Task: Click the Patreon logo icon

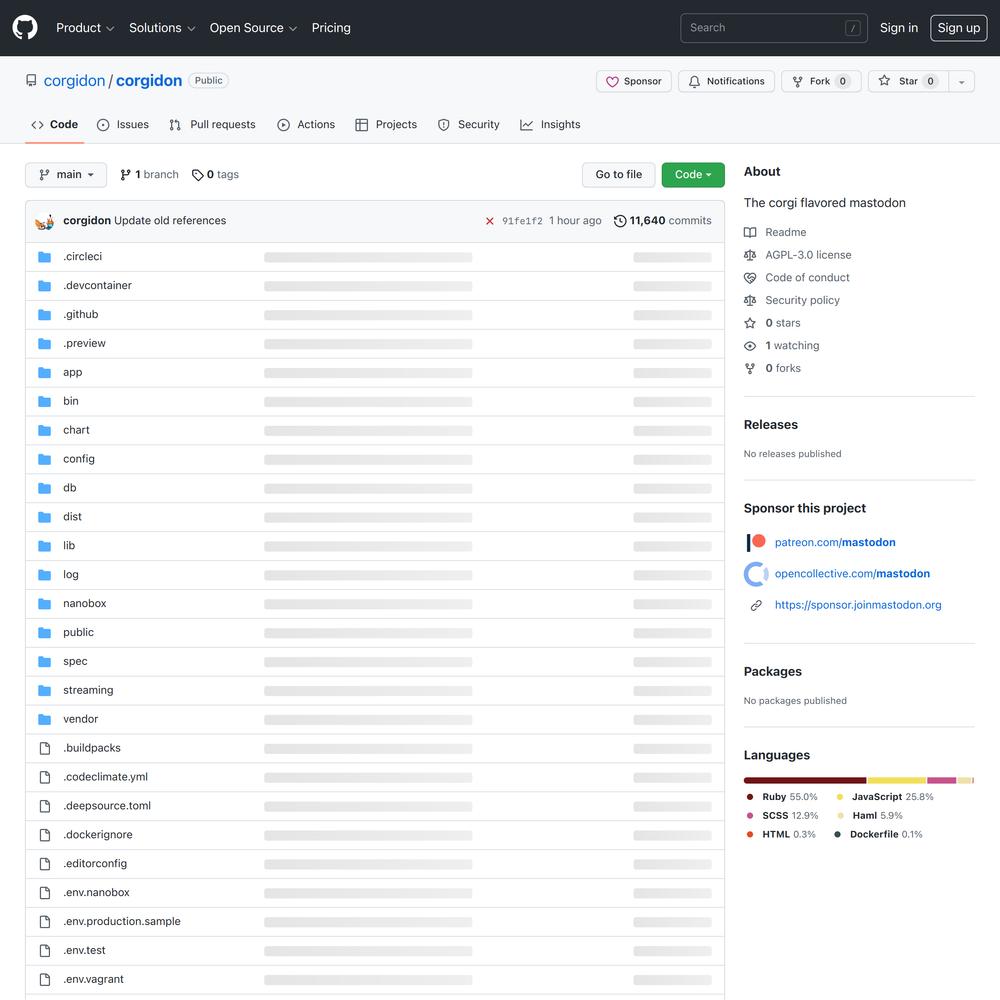Action: click(756, 542)
